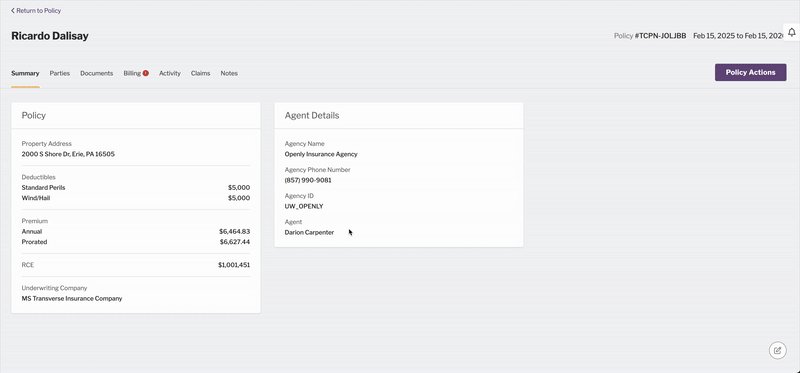
Task: Click the Ricardo Dalisay page heading
Action: pos(50,36)
